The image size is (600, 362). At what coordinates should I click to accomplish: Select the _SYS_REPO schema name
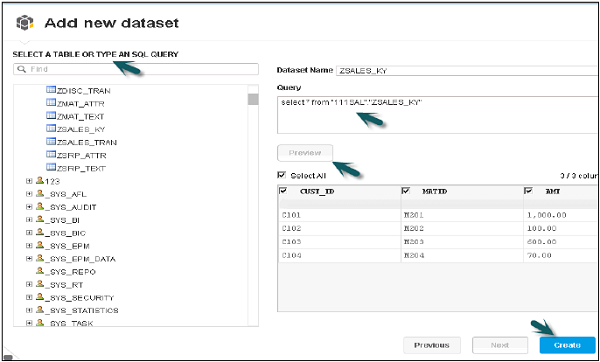click(70, 272)
